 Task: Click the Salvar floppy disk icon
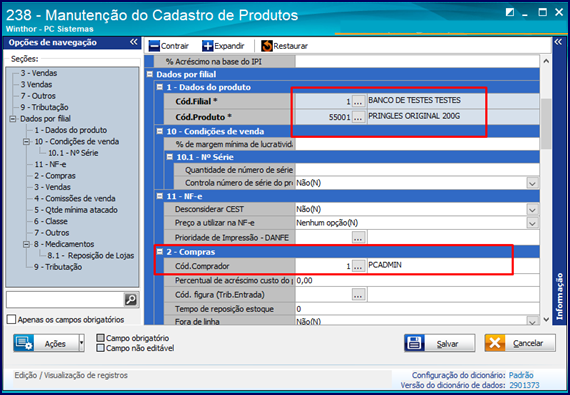tap(415, 343)
